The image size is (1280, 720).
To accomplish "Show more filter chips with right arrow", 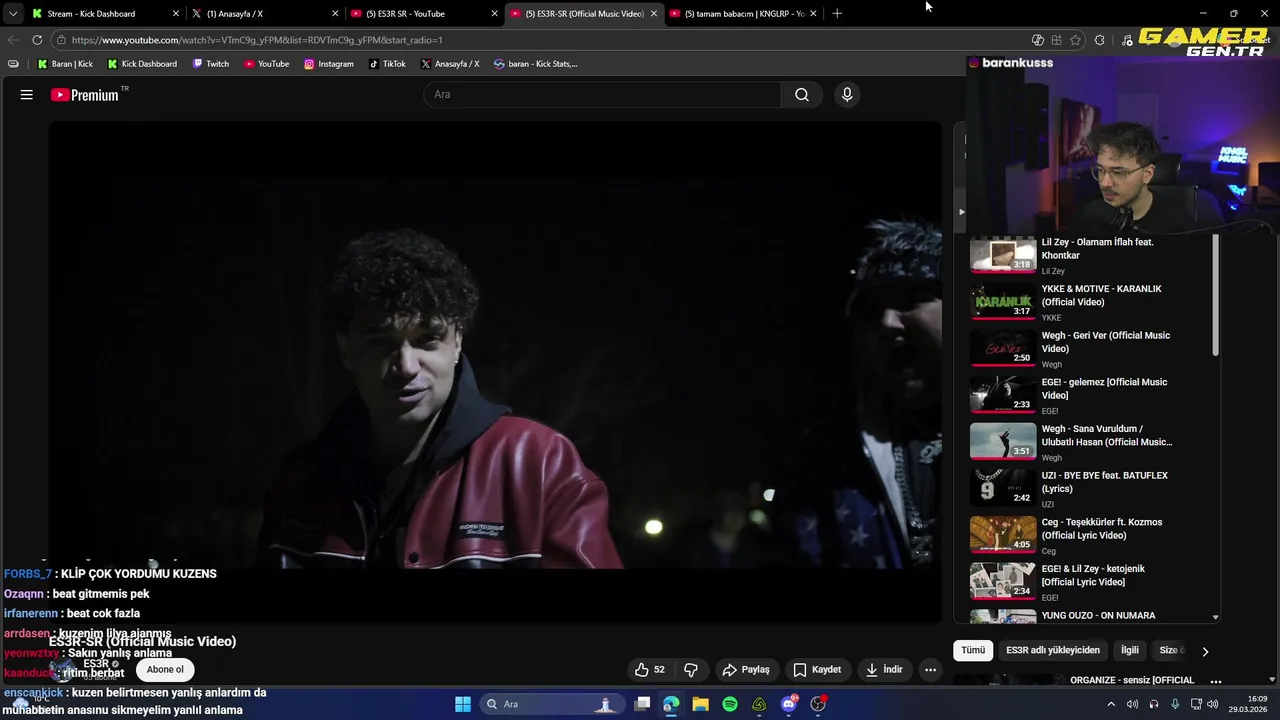I will pos(1205,651).
